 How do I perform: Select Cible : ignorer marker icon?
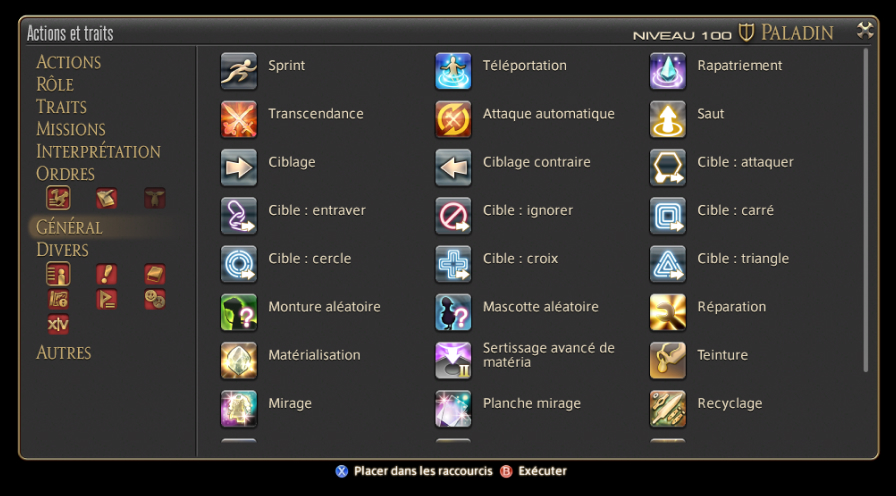coord(453,215)
